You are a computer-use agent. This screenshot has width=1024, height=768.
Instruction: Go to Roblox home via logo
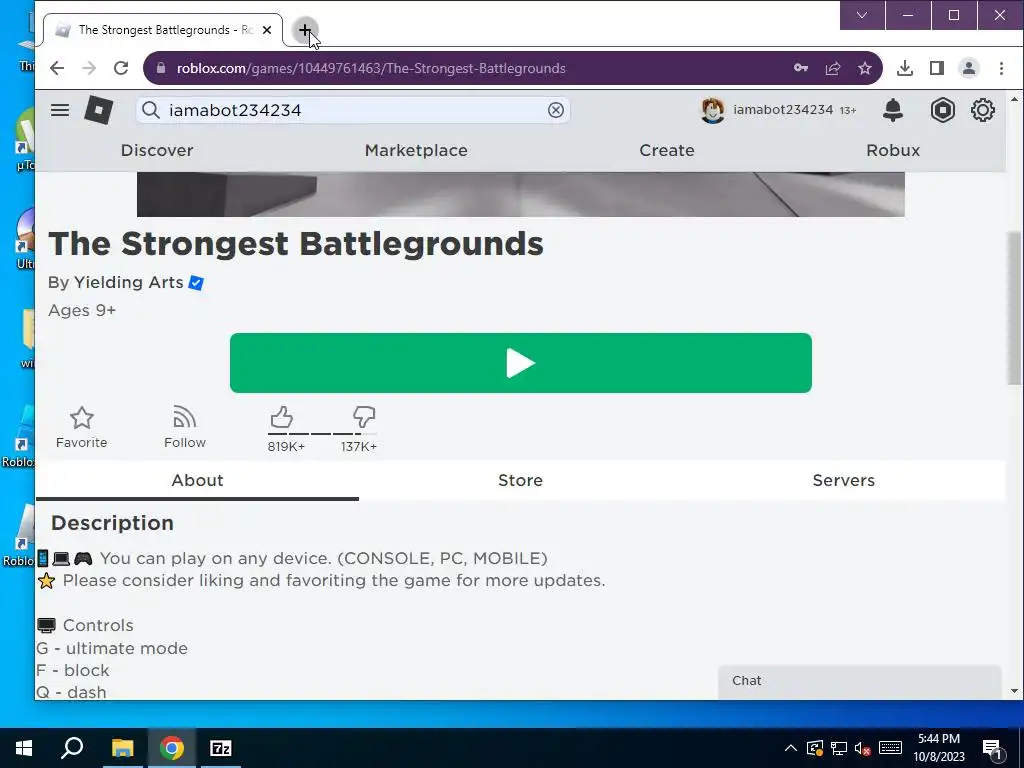pyautogui.click(x=99, y=110)
